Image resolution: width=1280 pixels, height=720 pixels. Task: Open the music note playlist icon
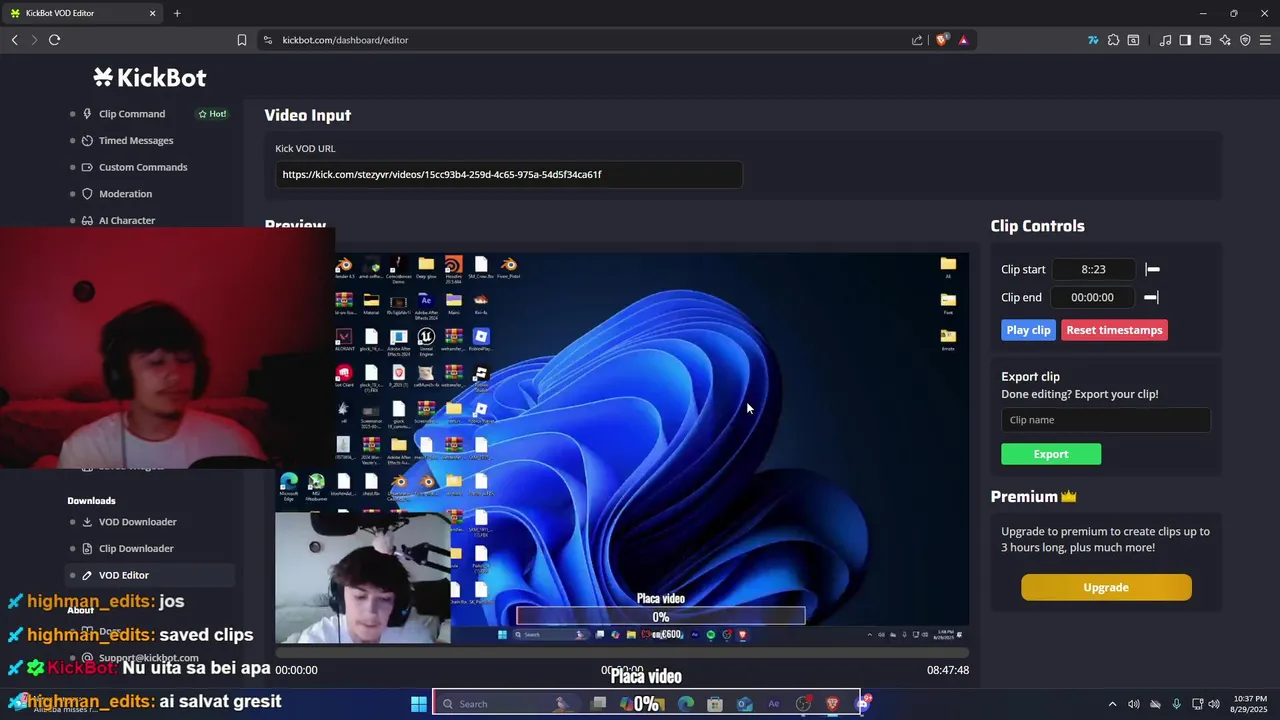1165,40
